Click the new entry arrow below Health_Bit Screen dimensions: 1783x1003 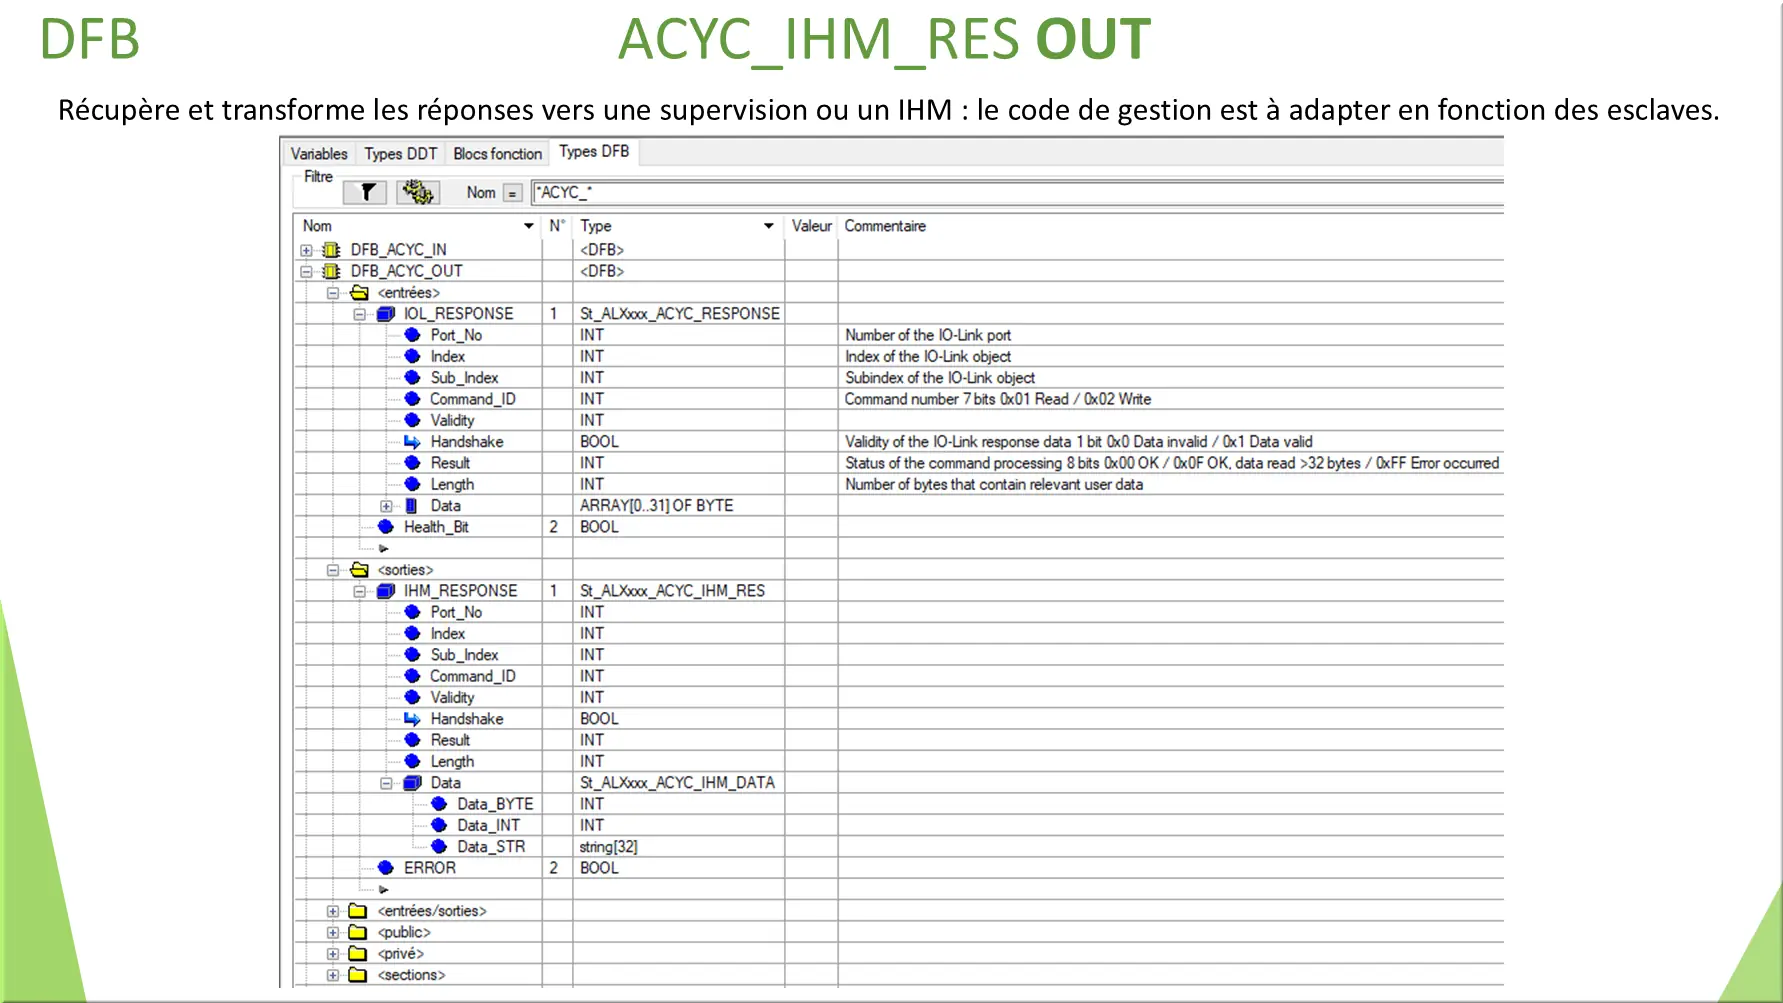tap(383, 548)
